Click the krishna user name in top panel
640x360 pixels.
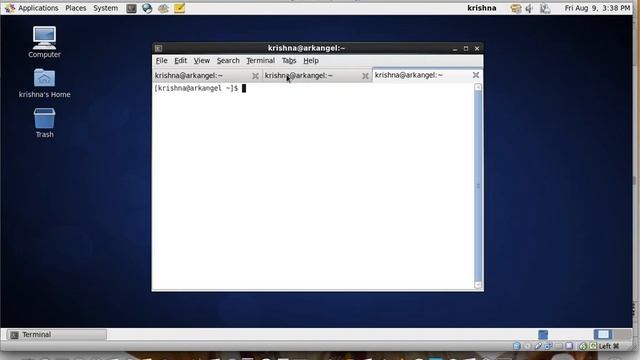coord(482,8)
